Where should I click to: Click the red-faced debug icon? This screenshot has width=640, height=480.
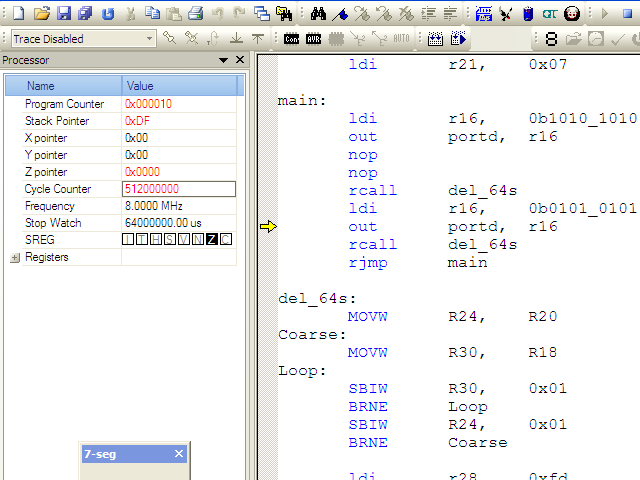click(x=572, y=14)
